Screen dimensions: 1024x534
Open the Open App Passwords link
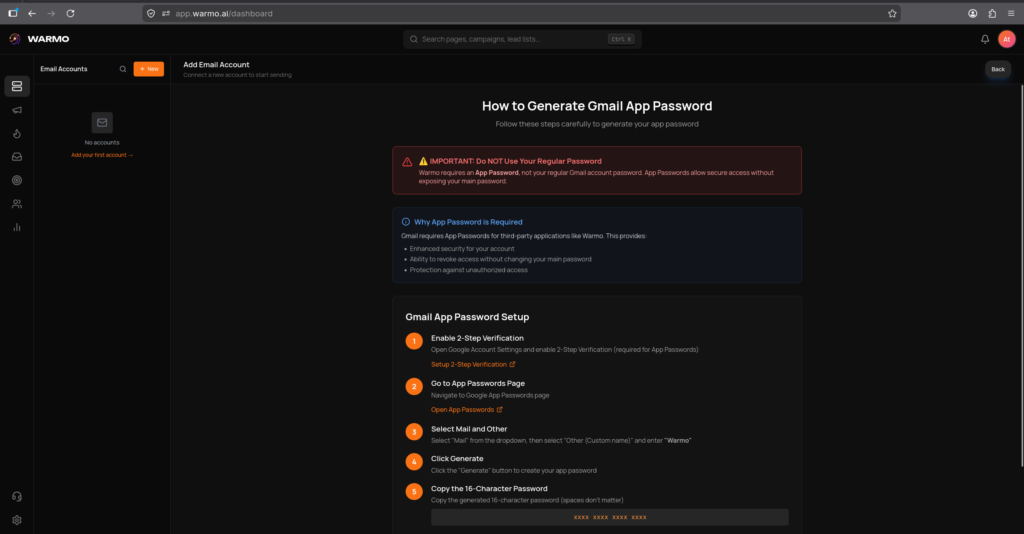pyautogui.click(x=466, y=410)
